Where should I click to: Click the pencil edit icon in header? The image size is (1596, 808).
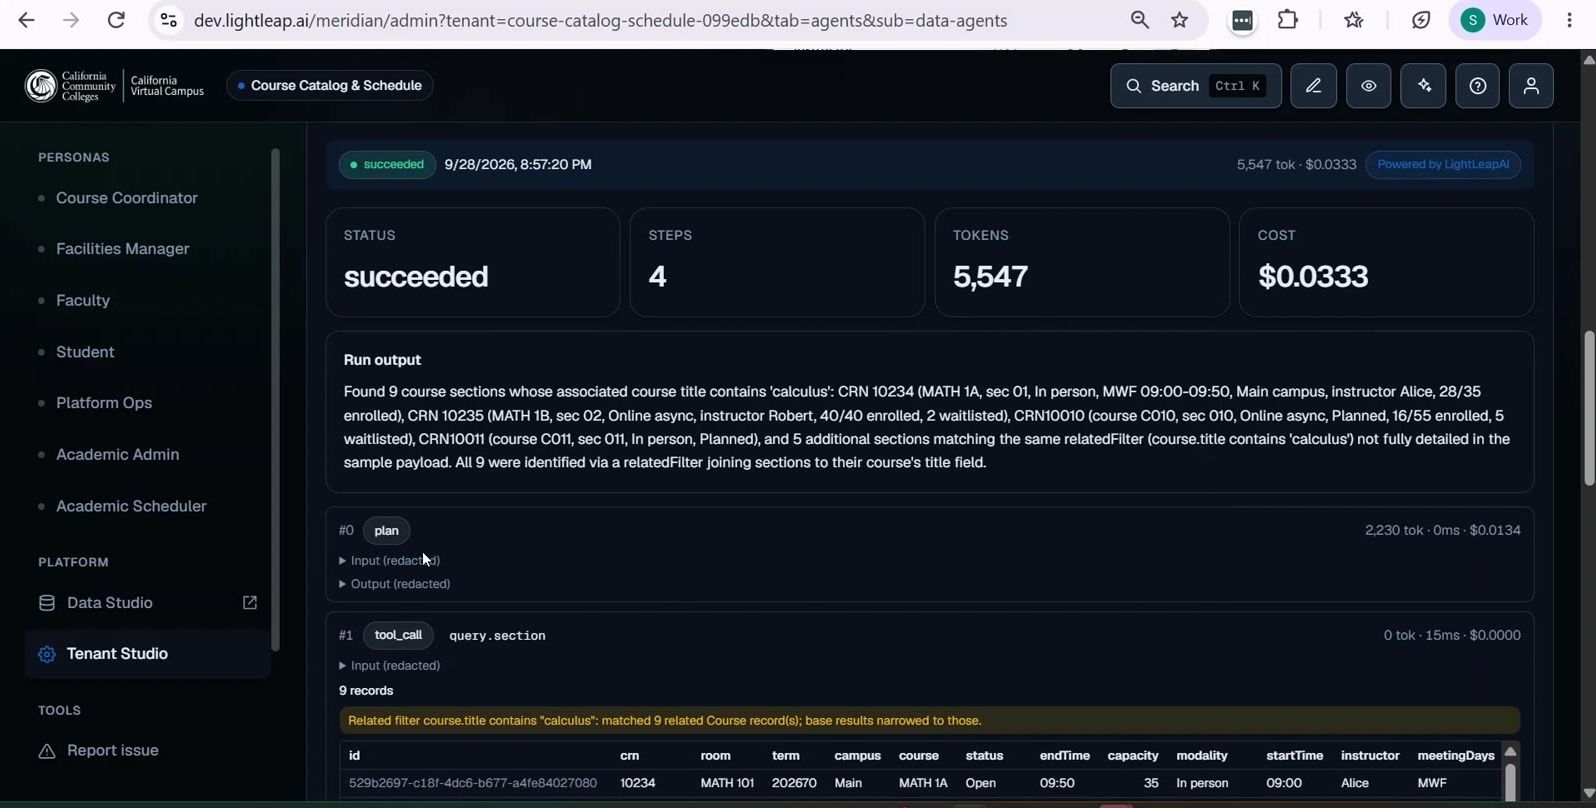pos(1313,86)
